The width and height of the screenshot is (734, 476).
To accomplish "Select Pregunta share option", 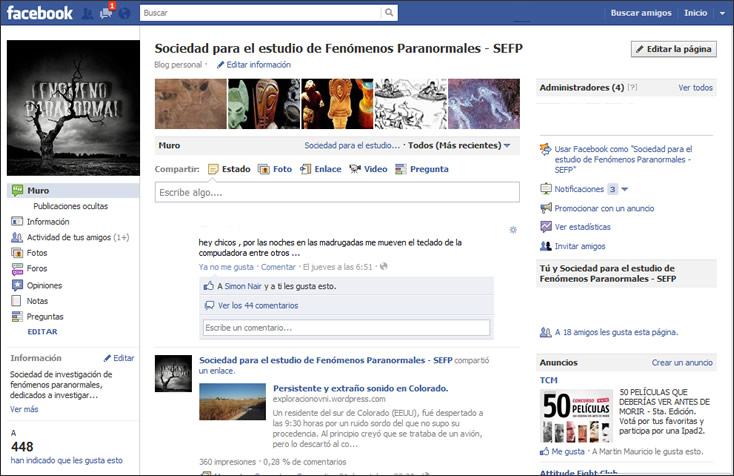I will pos(422,169).
